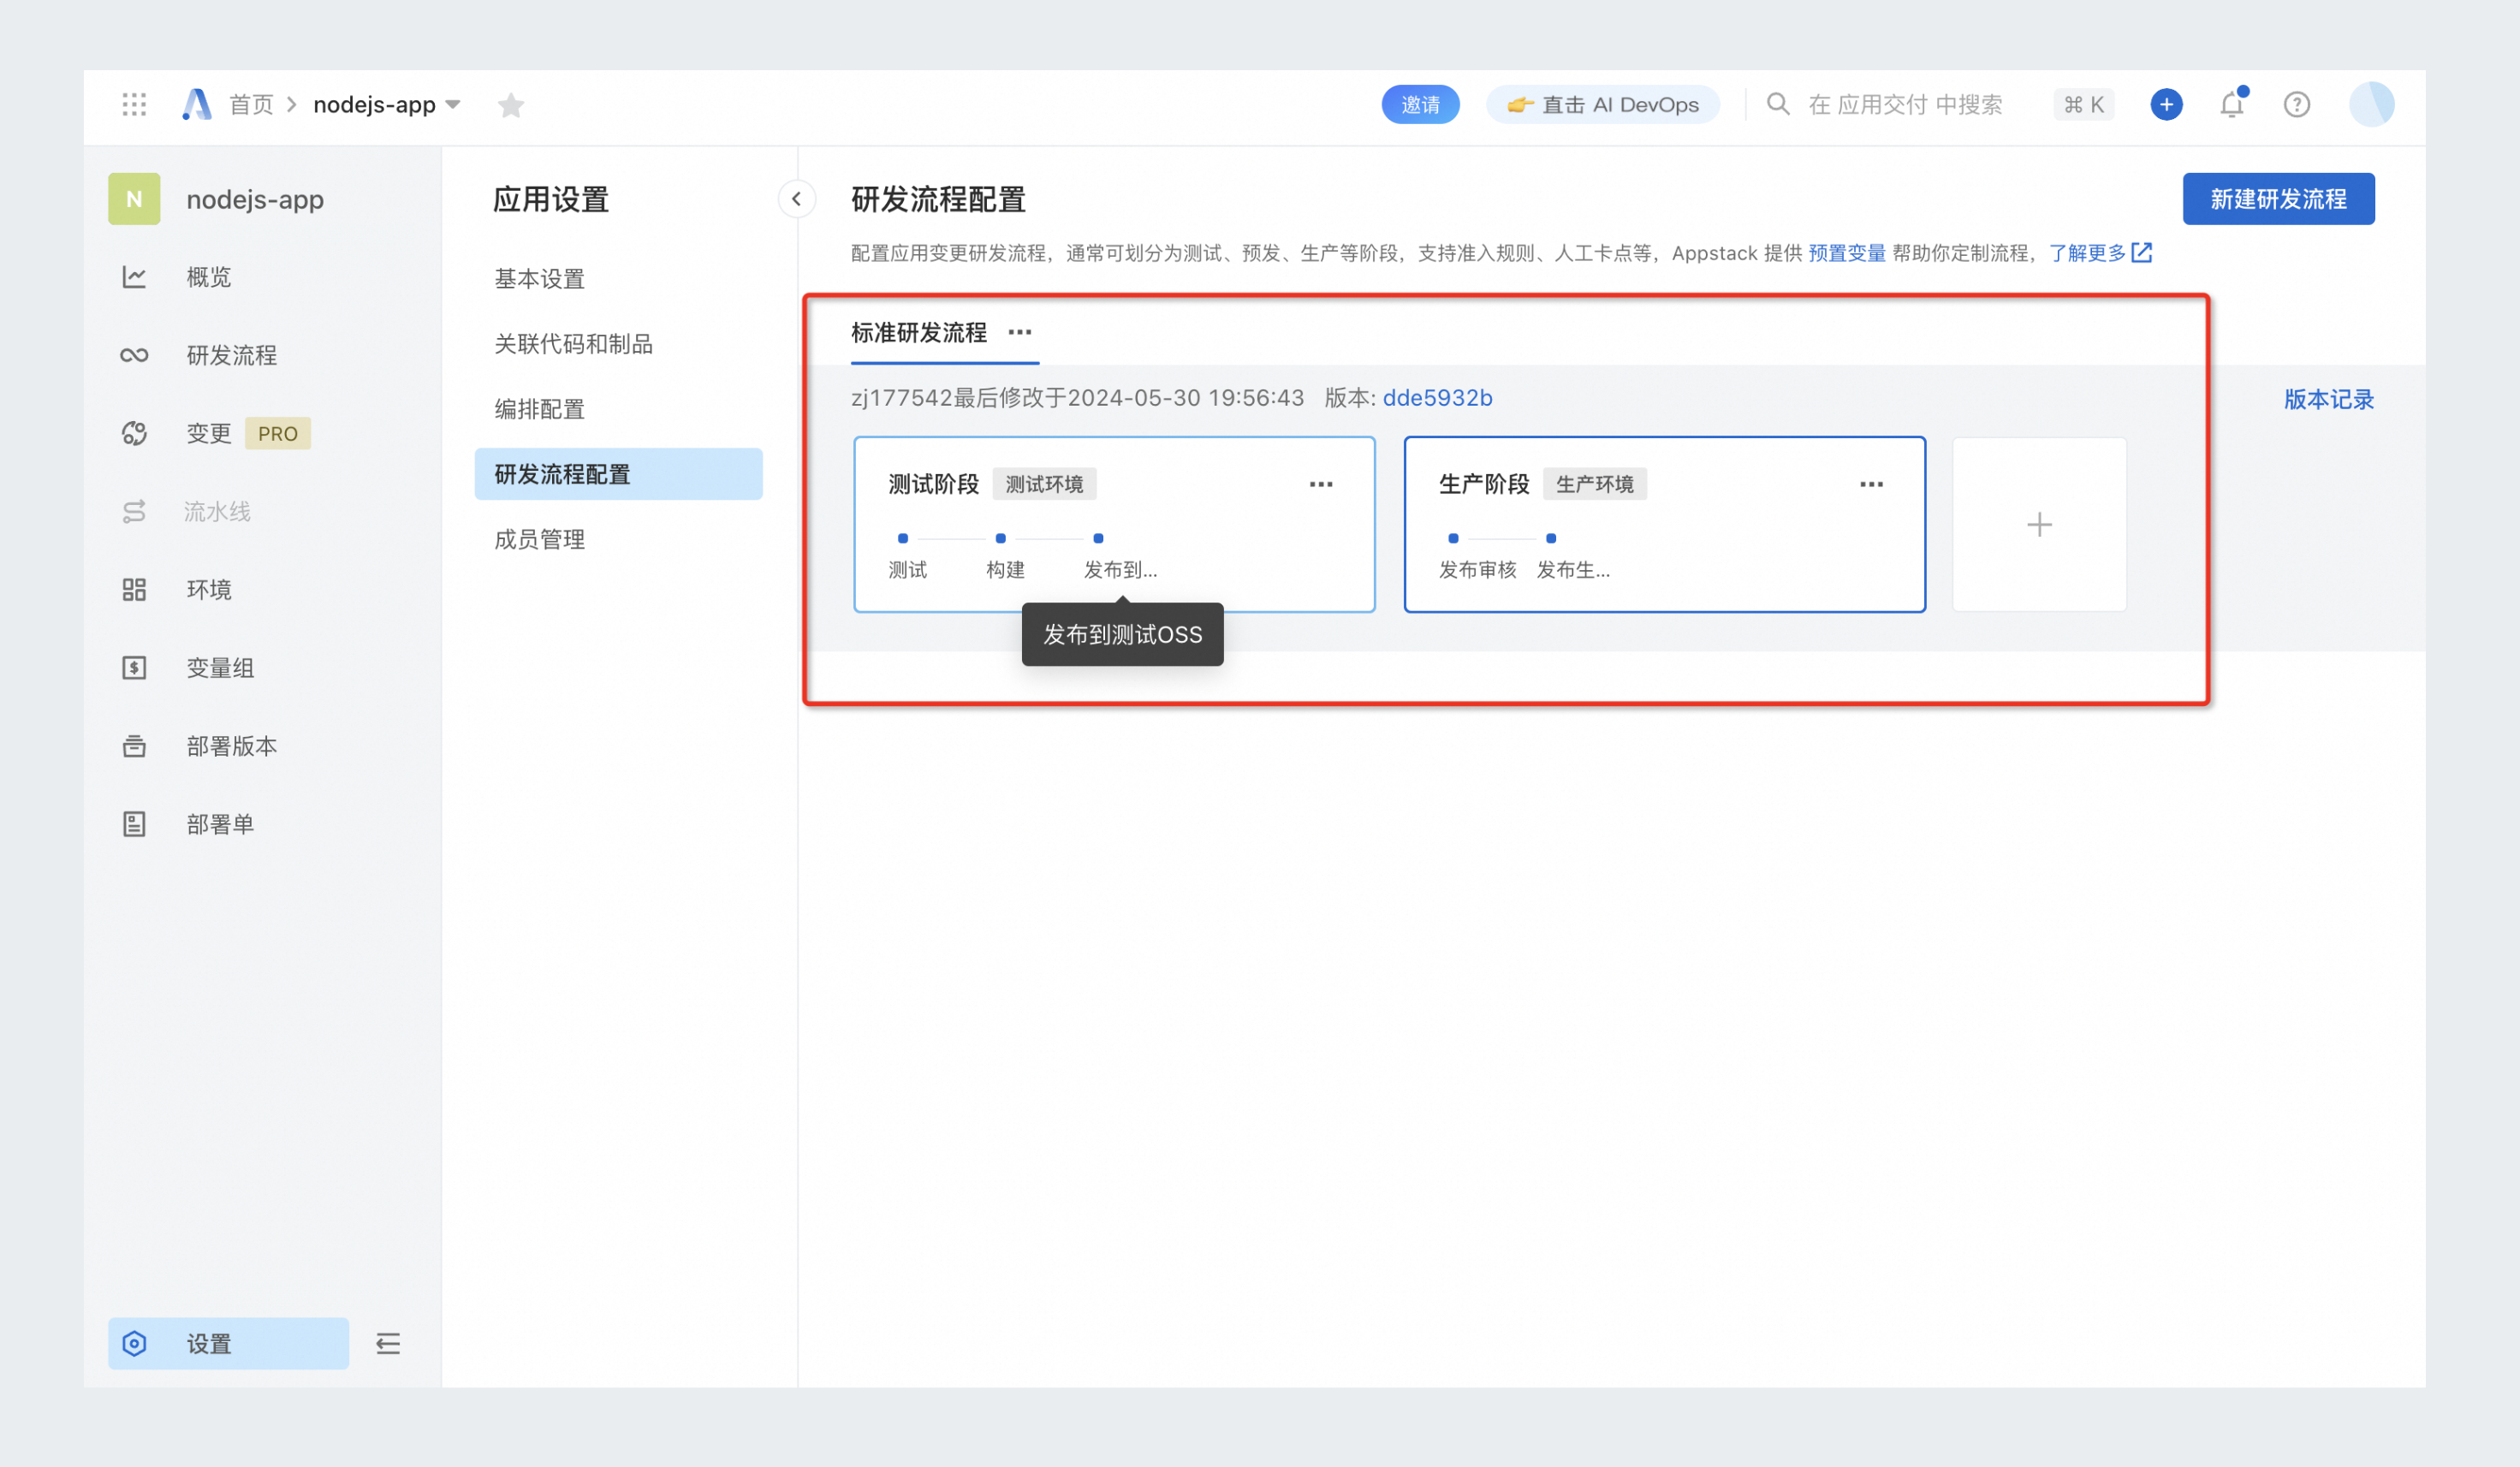
Task: Click the search box 在应用交付中搜索
Action: tap(1905, 104)
